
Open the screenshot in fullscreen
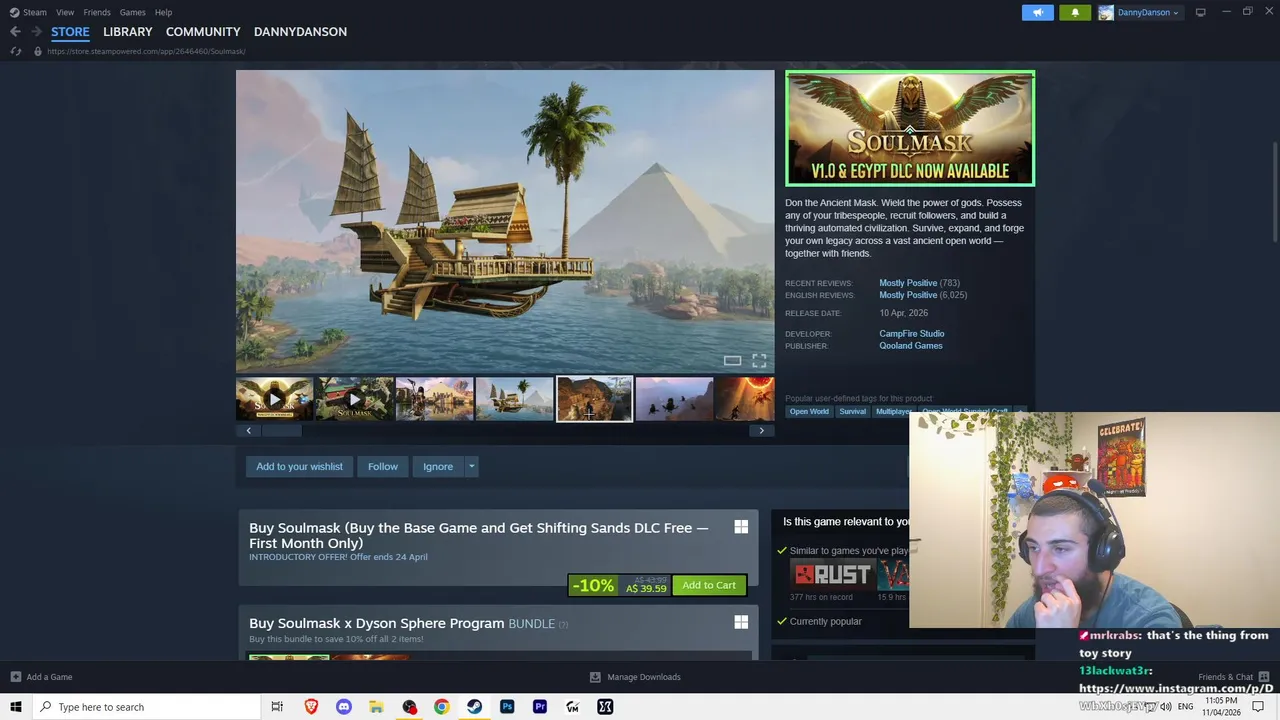point(759,361)
